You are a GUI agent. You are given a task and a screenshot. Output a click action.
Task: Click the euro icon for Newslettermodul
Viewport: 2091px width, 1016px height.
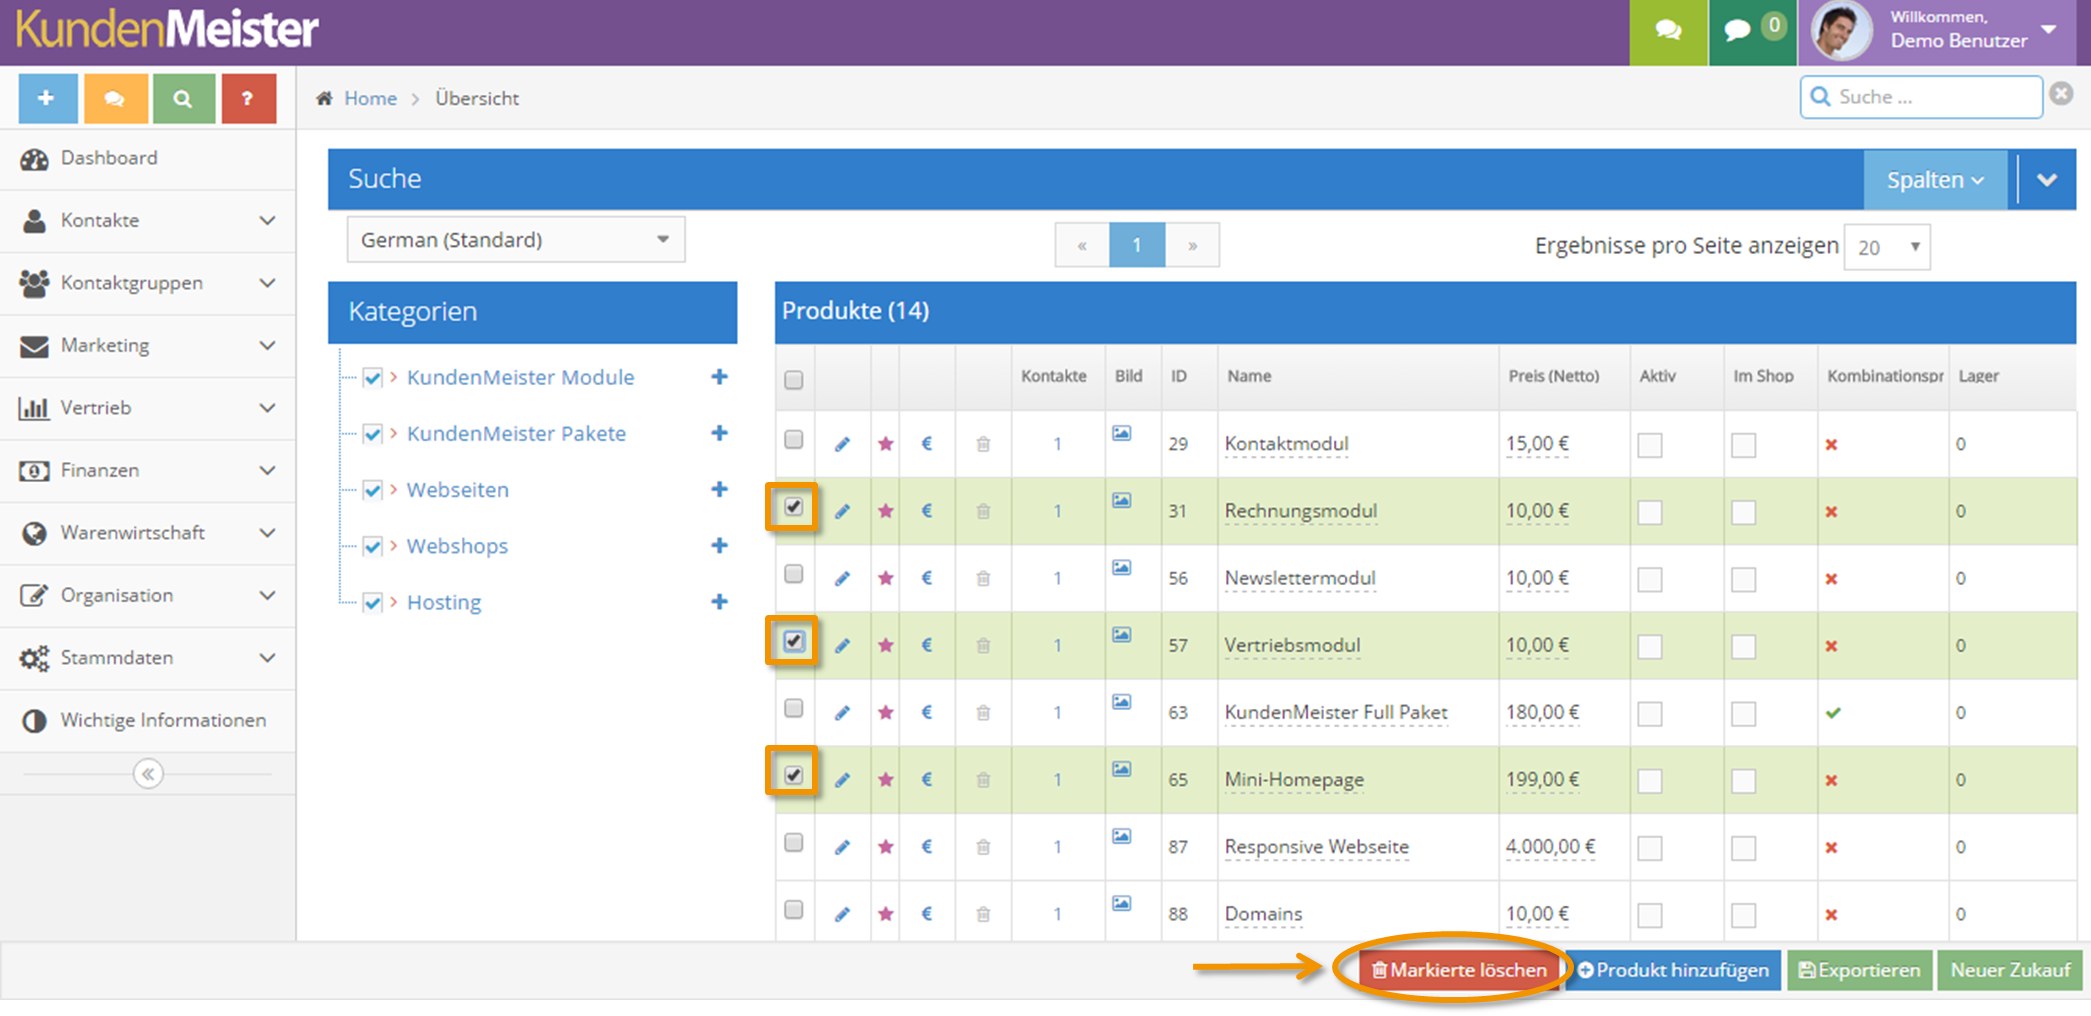point(927,578)
